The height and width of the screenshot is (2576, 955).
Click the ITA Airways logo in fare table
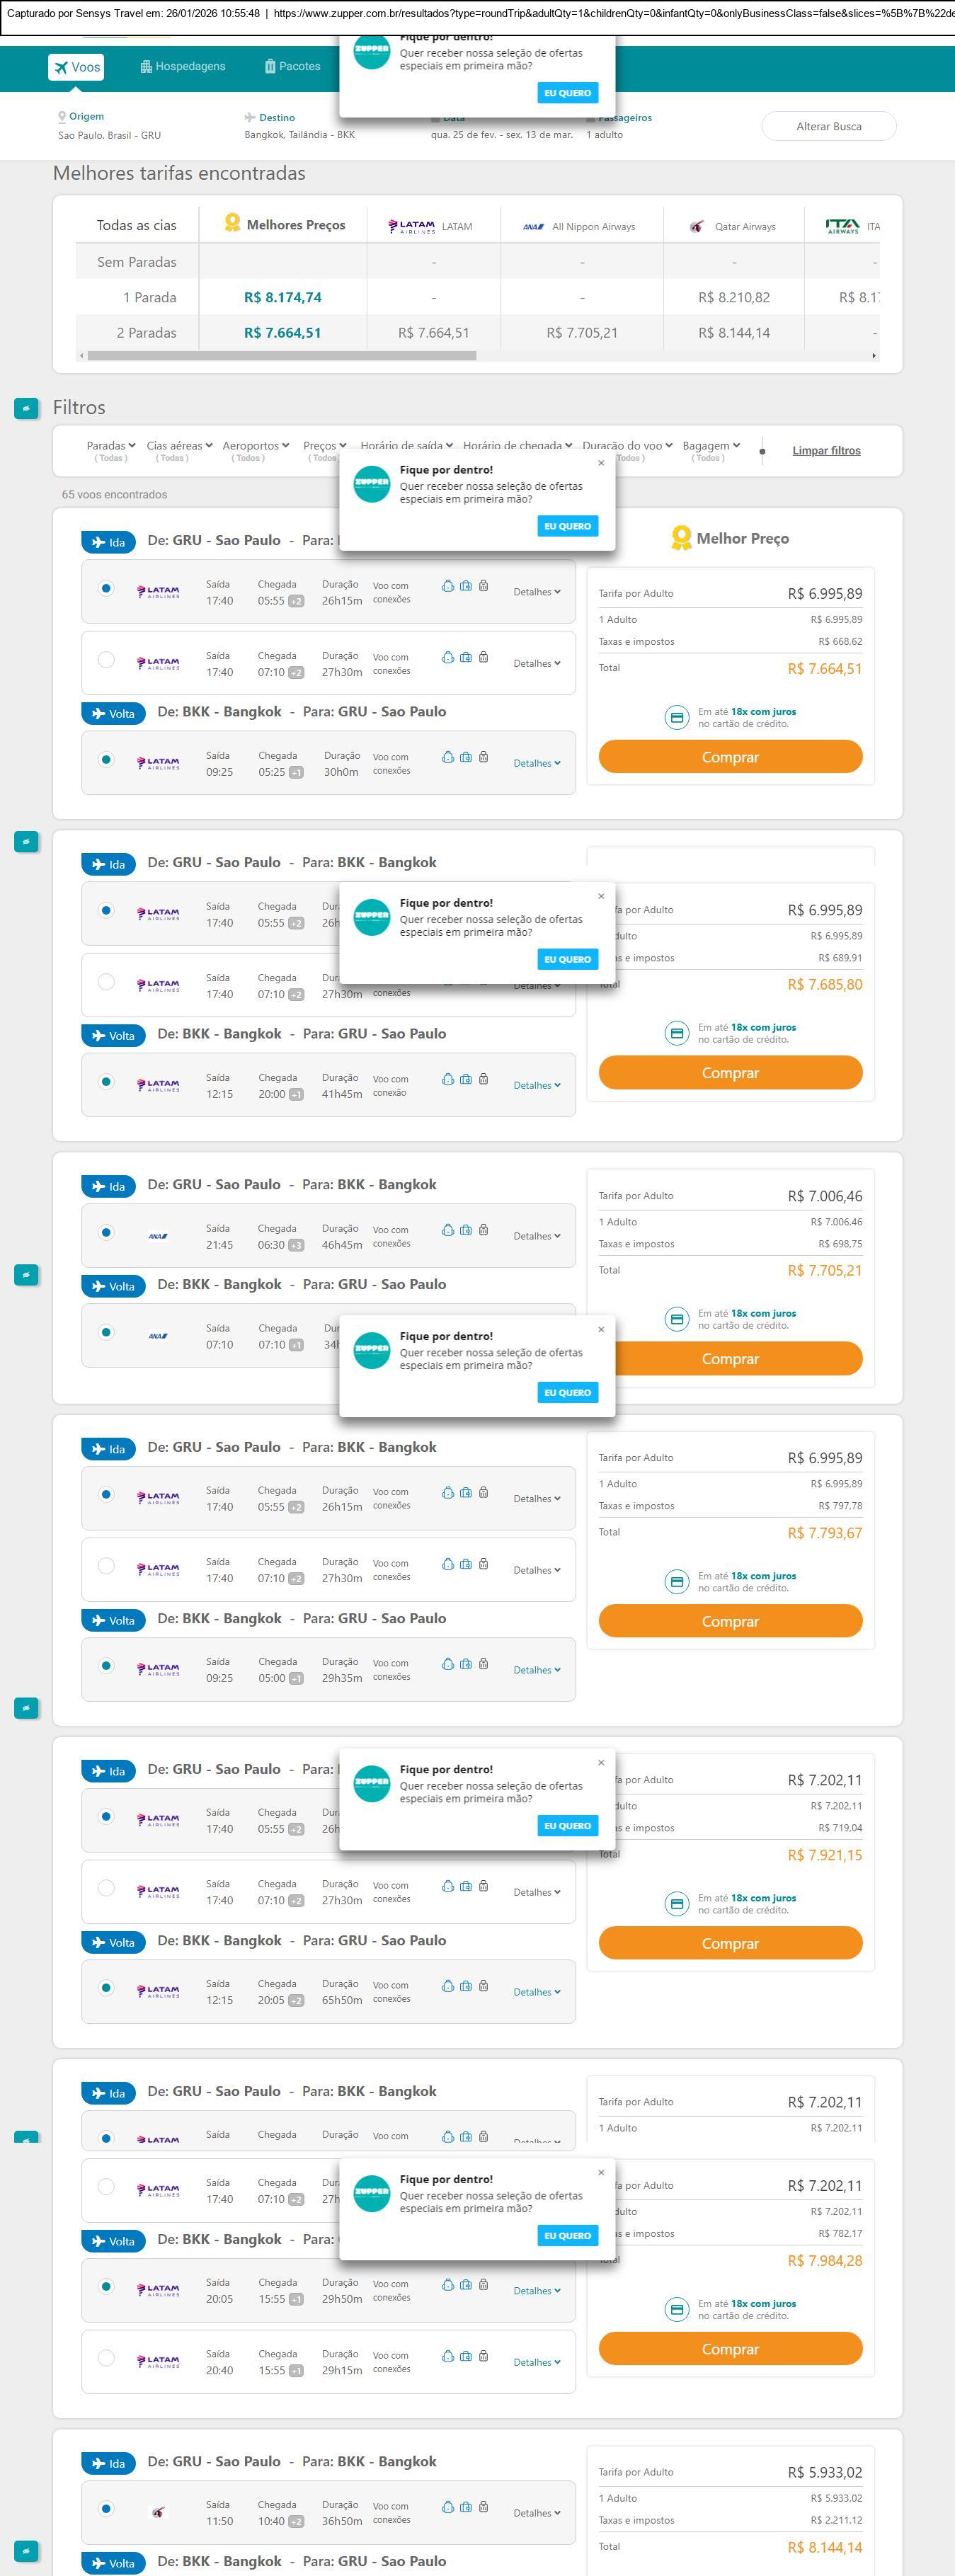(842, 227)
